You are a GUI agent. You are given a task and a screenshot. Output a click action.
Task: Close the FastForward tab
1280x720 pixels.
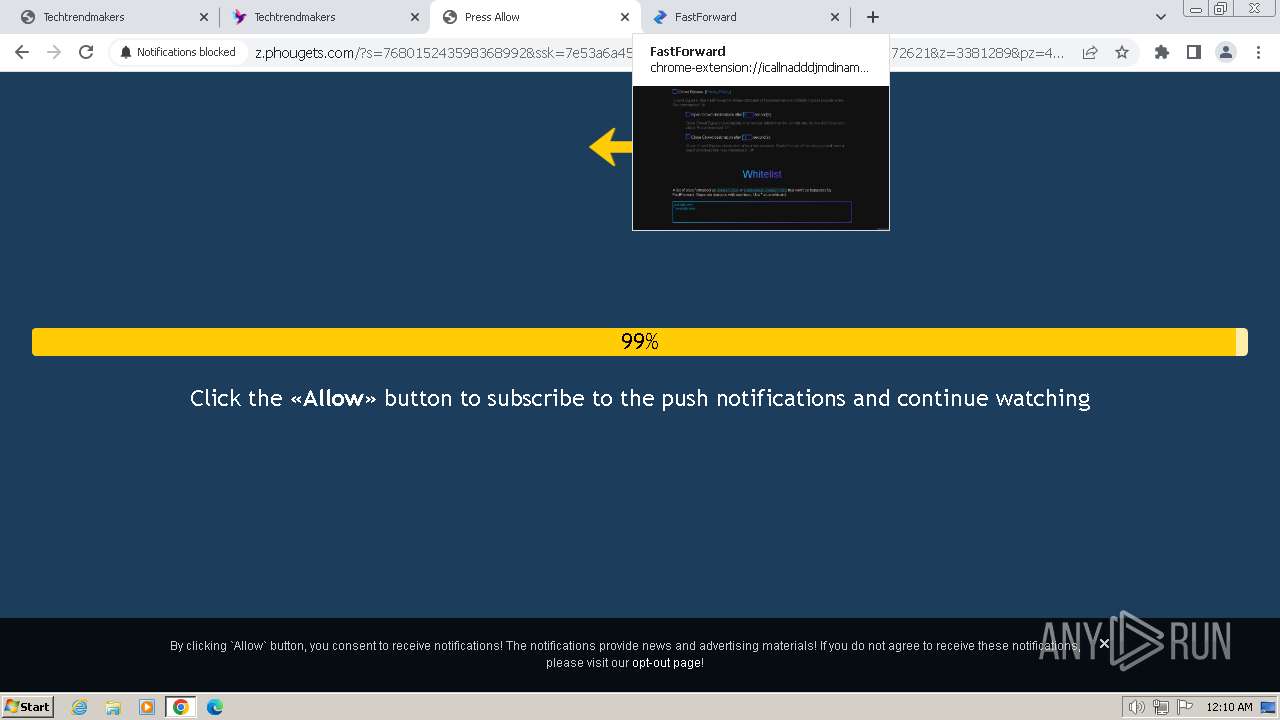pos(834,17)
